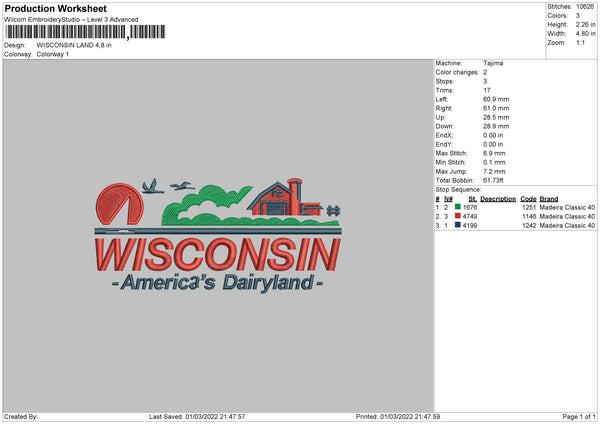Select stitch count '4749' in stop sequence

click(x=470, y=217)
